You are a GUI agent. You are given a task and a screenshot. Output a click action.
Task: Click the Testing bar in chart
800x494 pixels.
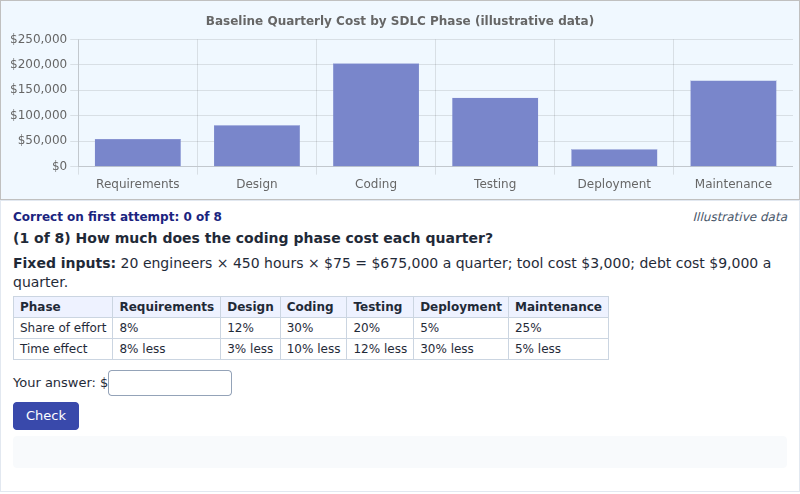tap(495, 132)
